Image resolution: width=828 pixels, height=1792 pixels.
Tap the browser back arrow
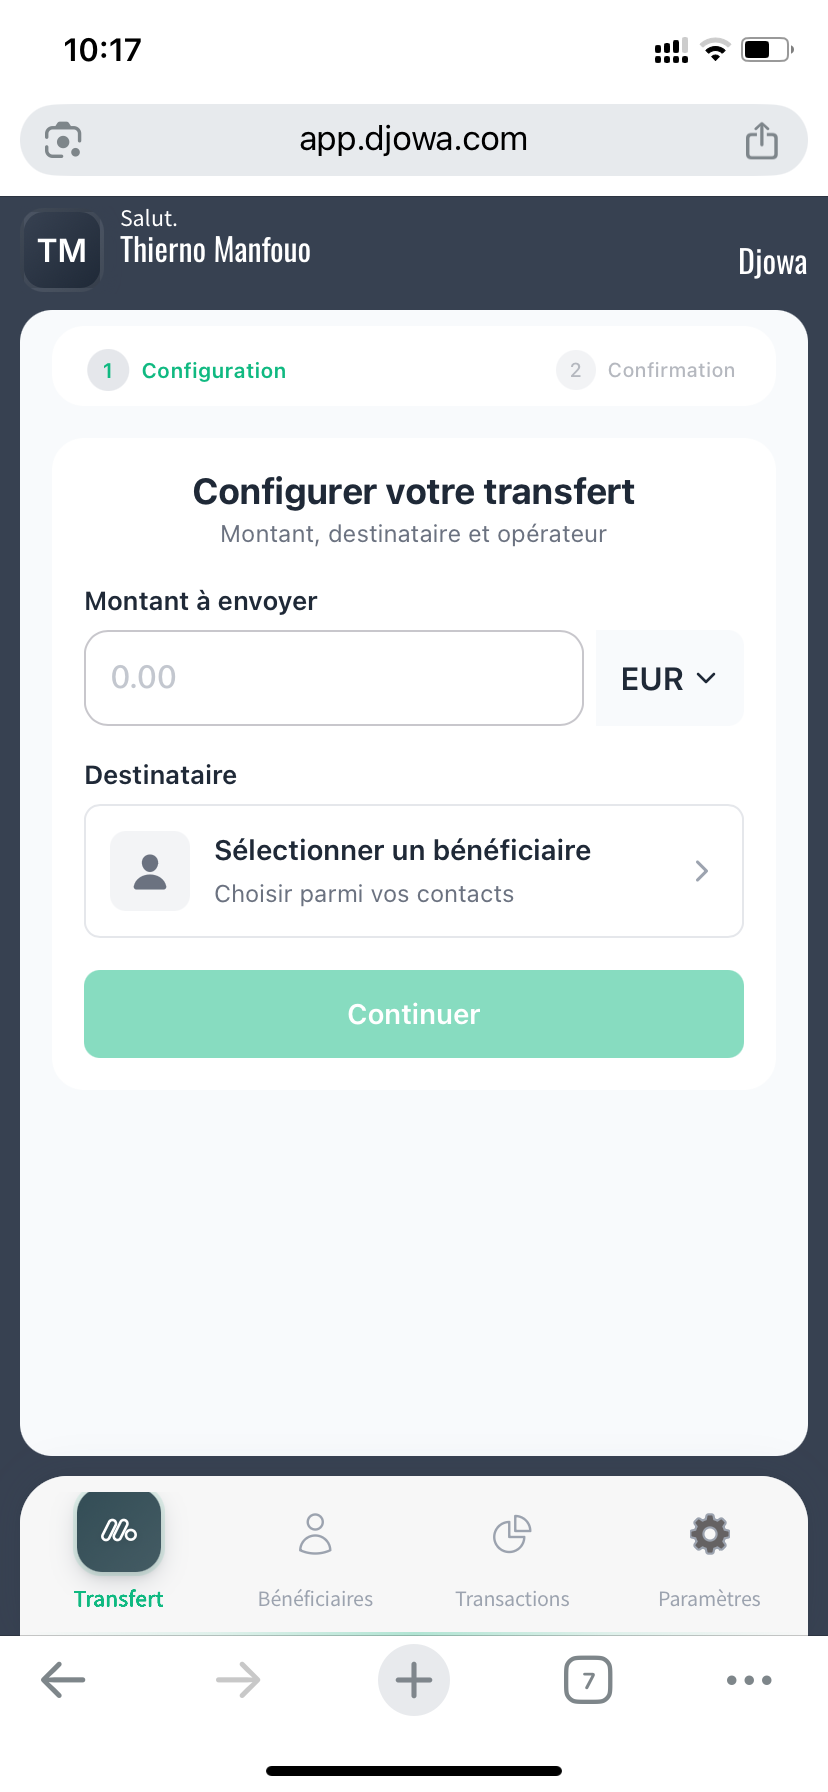point(63,1680)
